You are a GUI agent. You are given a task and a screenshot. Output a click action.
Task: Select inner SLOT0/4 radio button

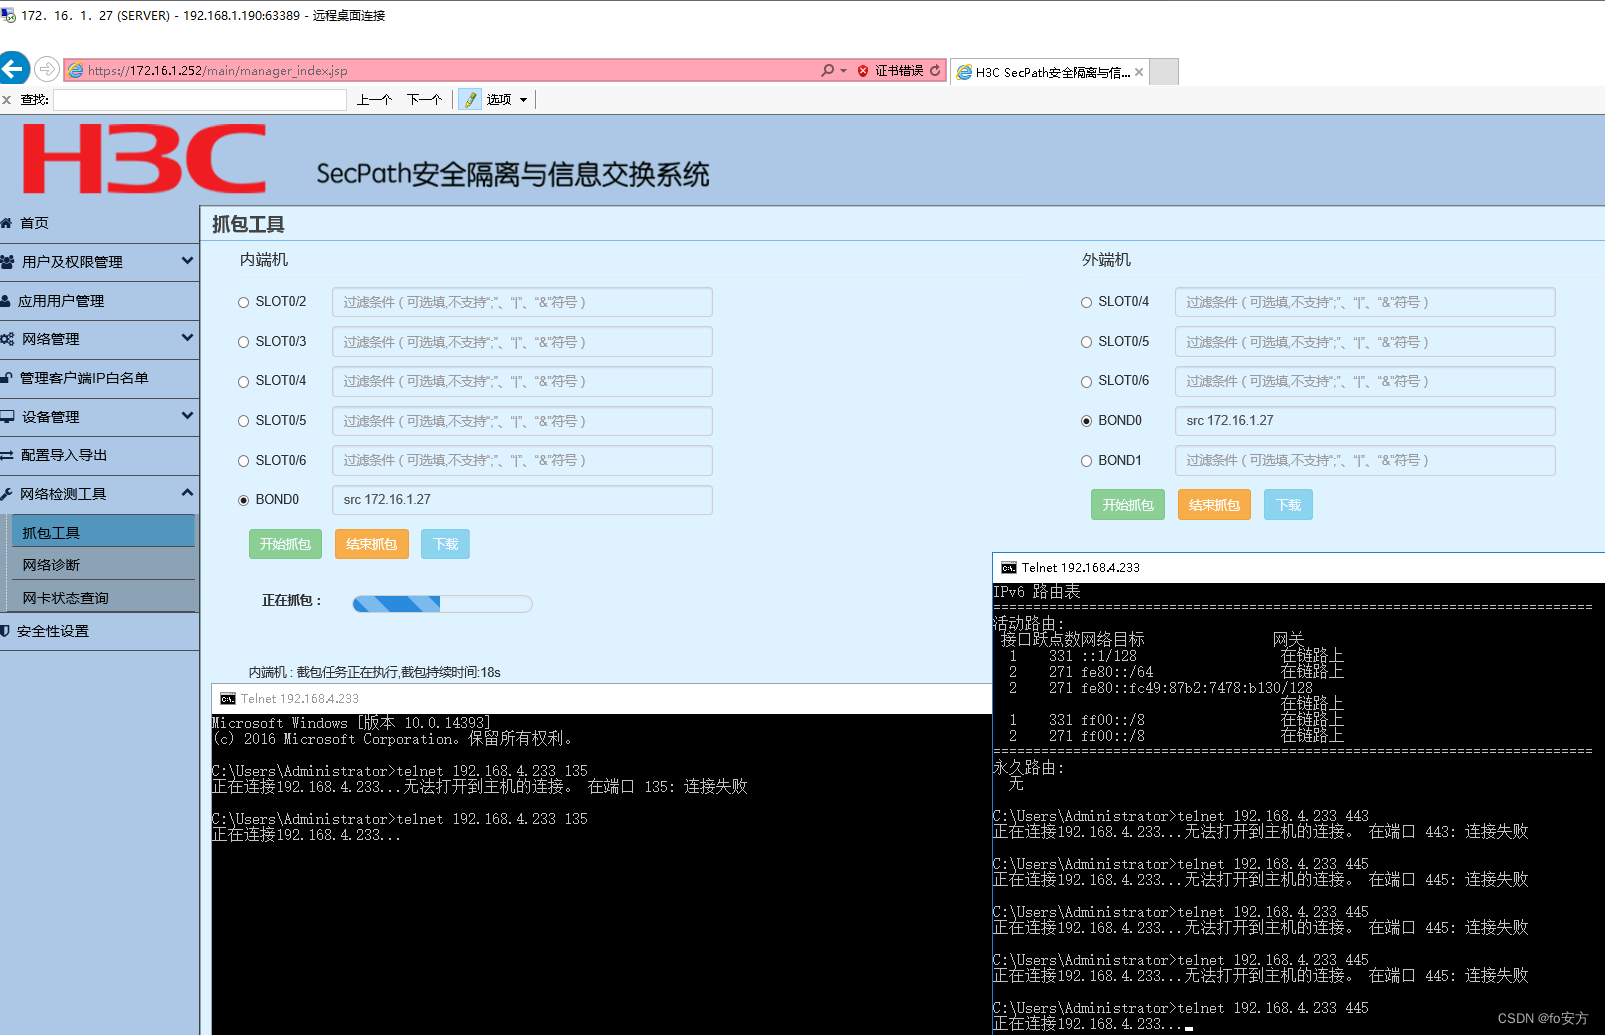(x=243, y=381)
